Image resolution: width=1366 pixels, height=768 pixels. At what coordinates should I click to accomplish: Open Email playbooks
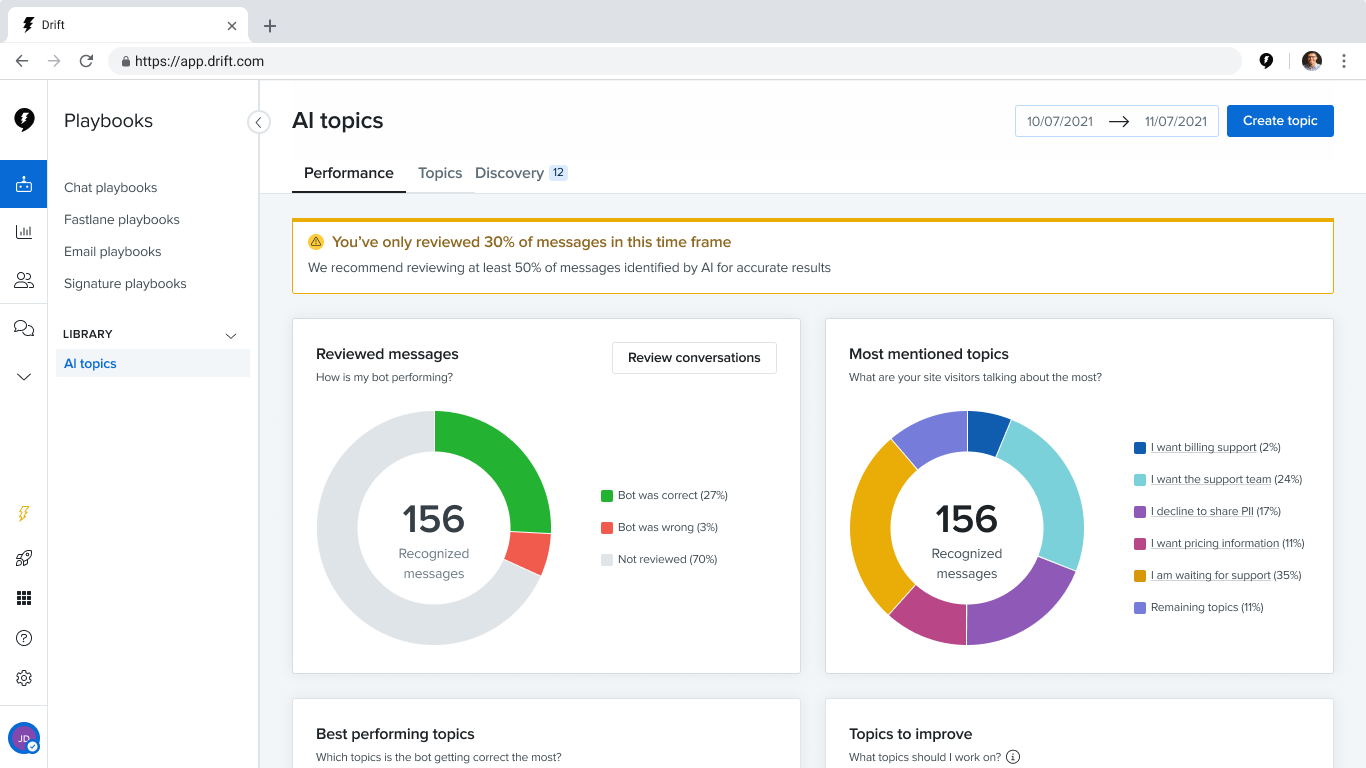click(x=113, y=251)
